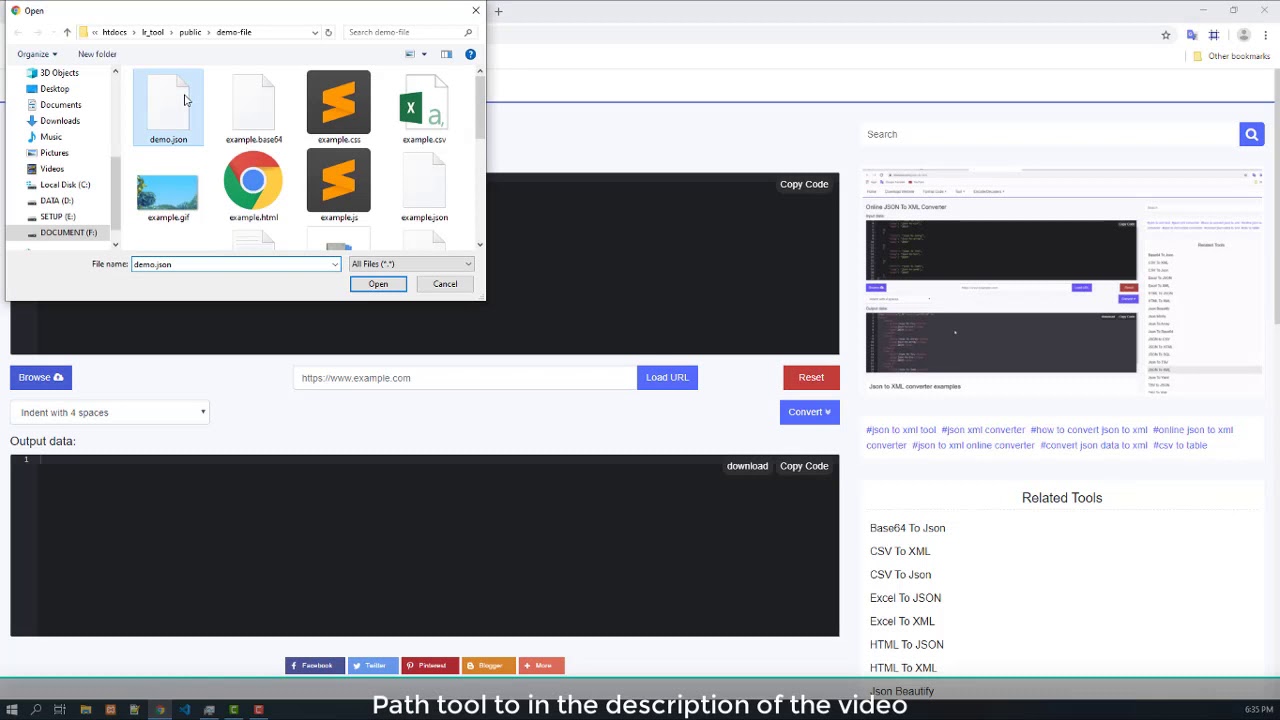Open 3D Objects in navigation pane
Screen dimensions: 1280x720
[x=59, y=73]
